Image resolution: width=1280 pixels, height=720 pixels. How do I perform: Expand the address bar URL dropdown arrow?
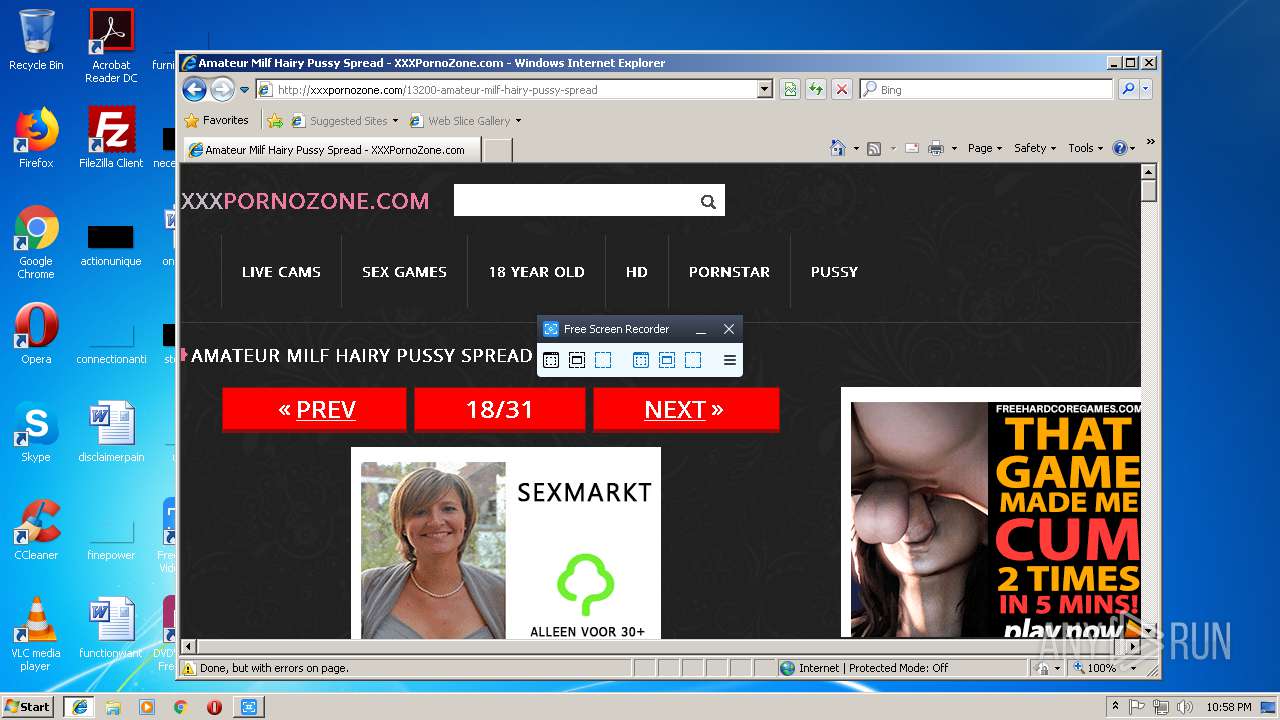click(x=765, y=89)
